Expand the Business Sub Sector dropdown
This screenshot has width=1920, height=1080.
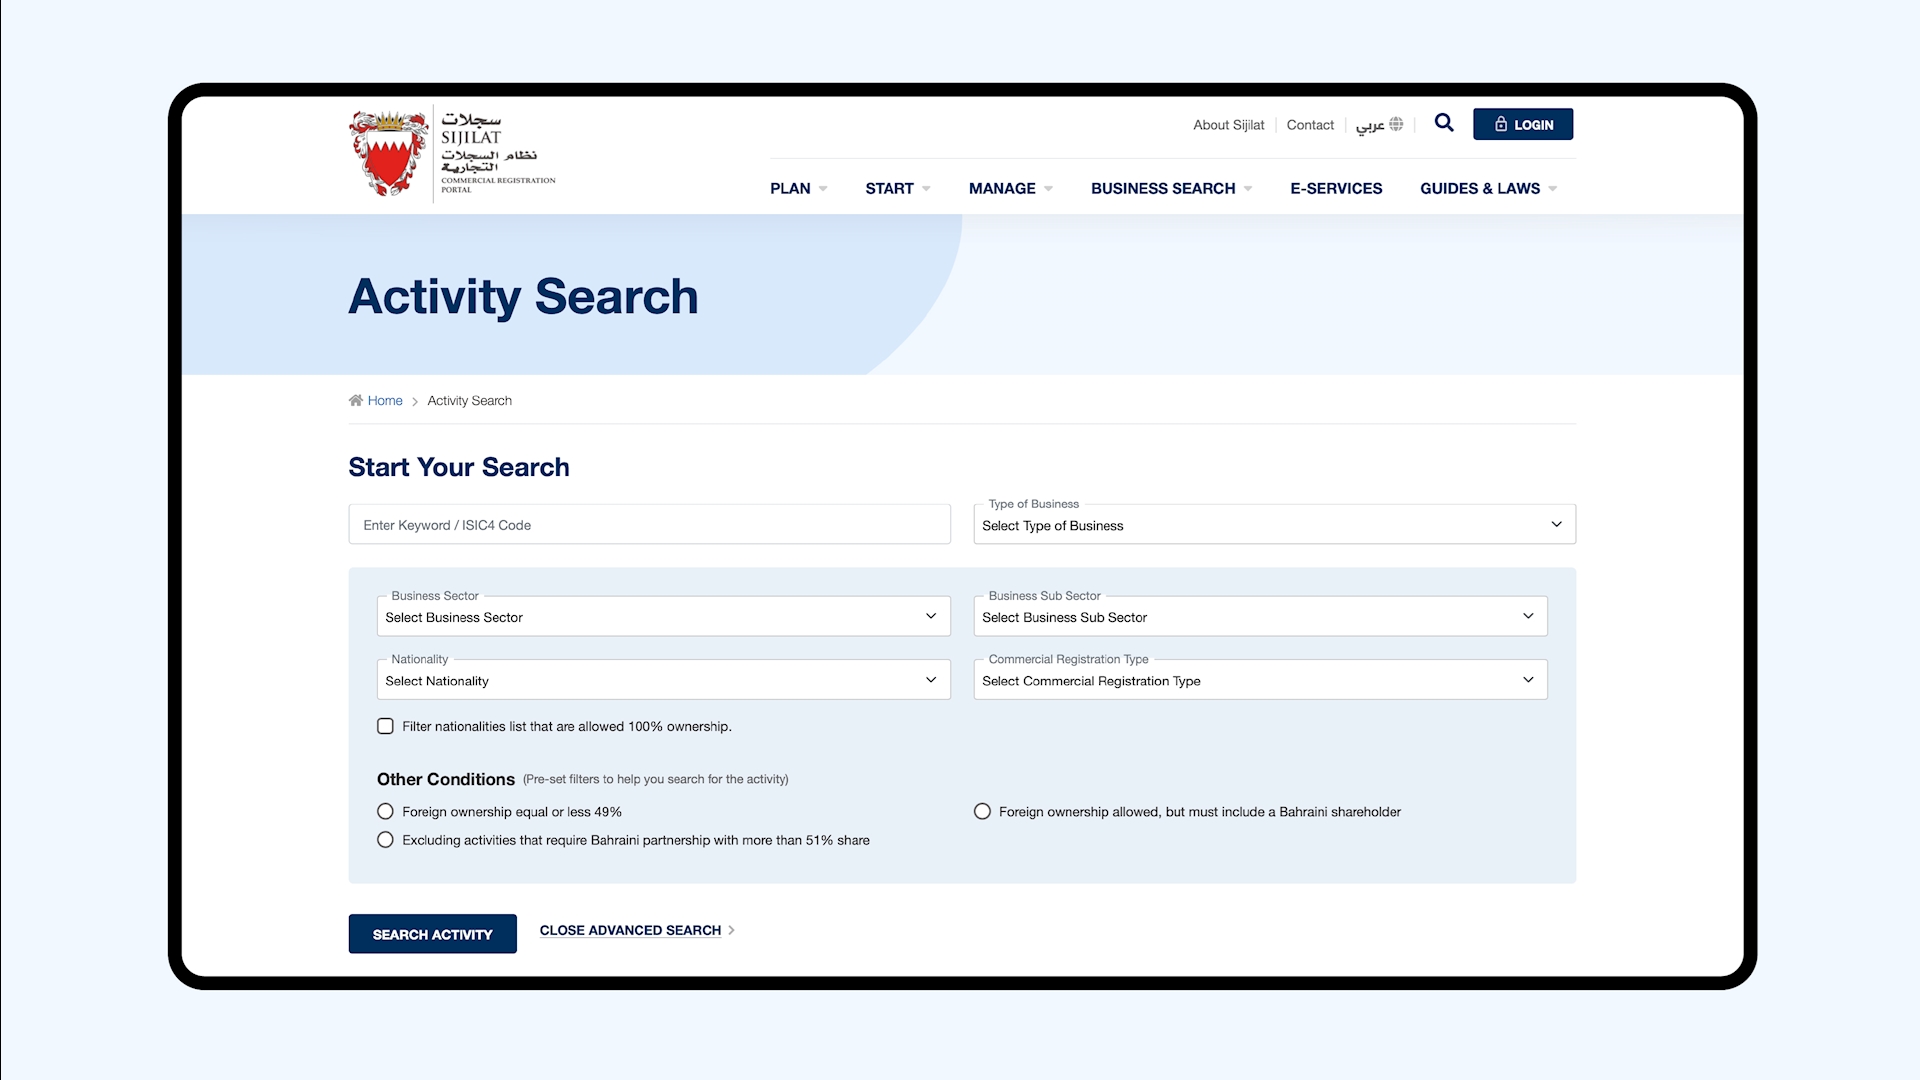tap(1259, 616)
